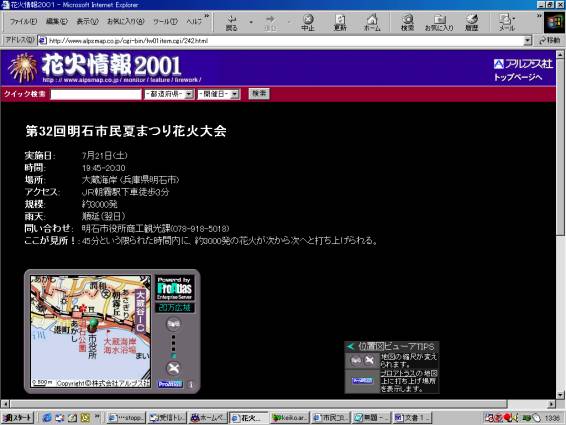The image size is (566, 425).
Task: Click the map close X round button
Action: point(174,368)
